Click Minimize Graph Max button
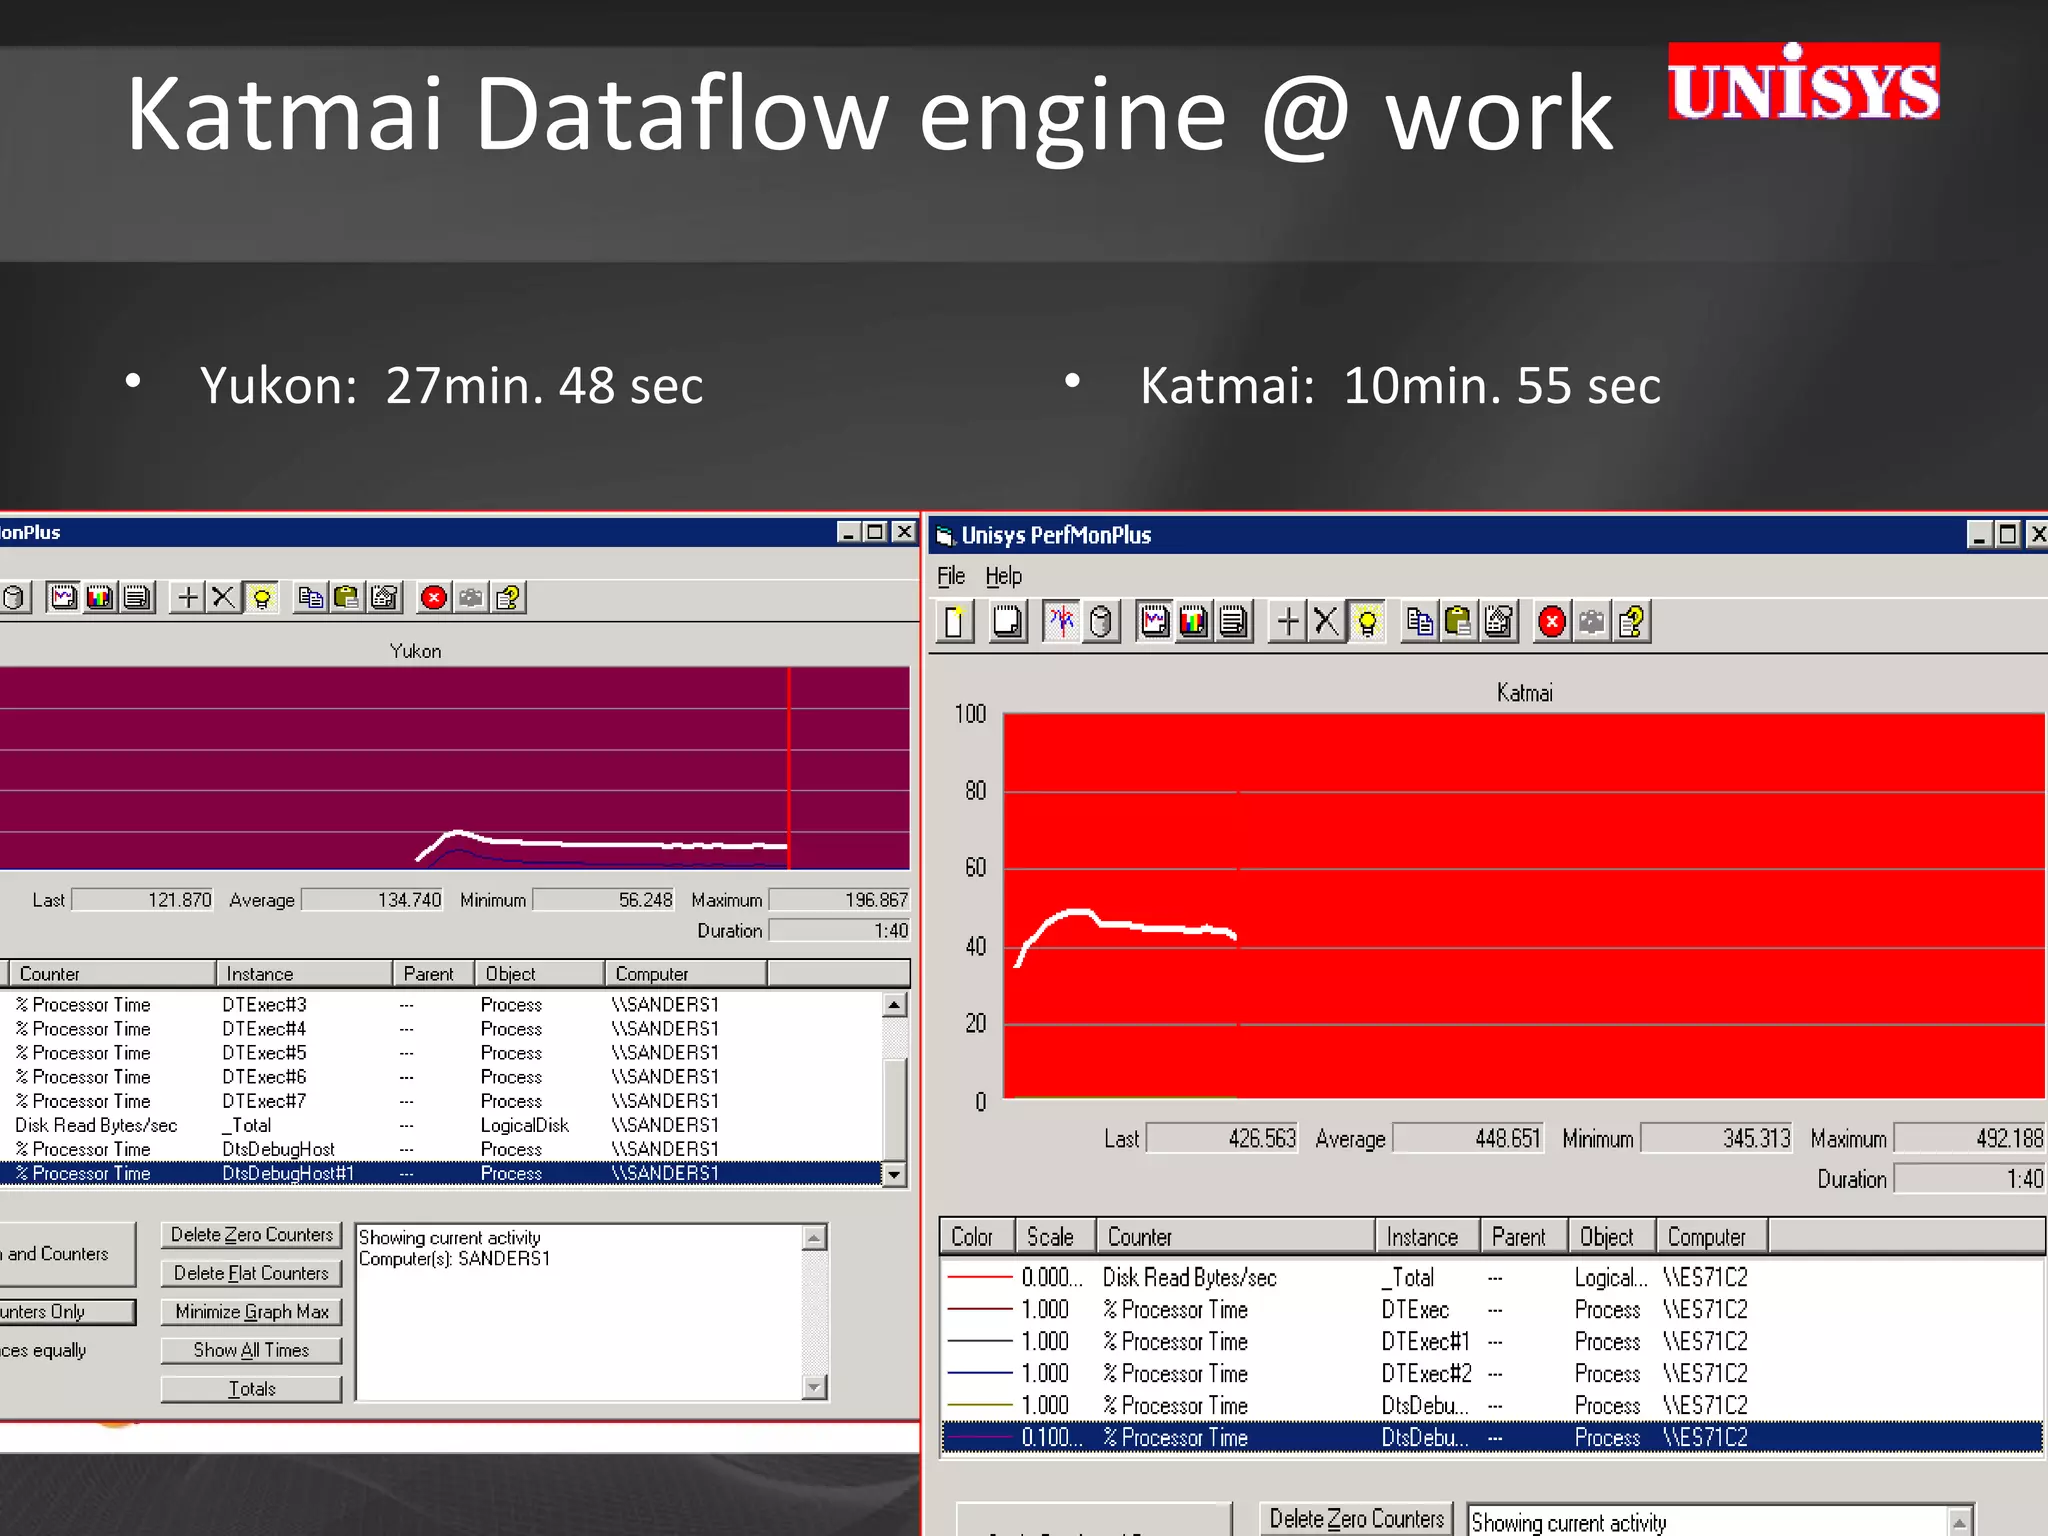This screenshot has height=1536, width=2048. click(251, 1311)
